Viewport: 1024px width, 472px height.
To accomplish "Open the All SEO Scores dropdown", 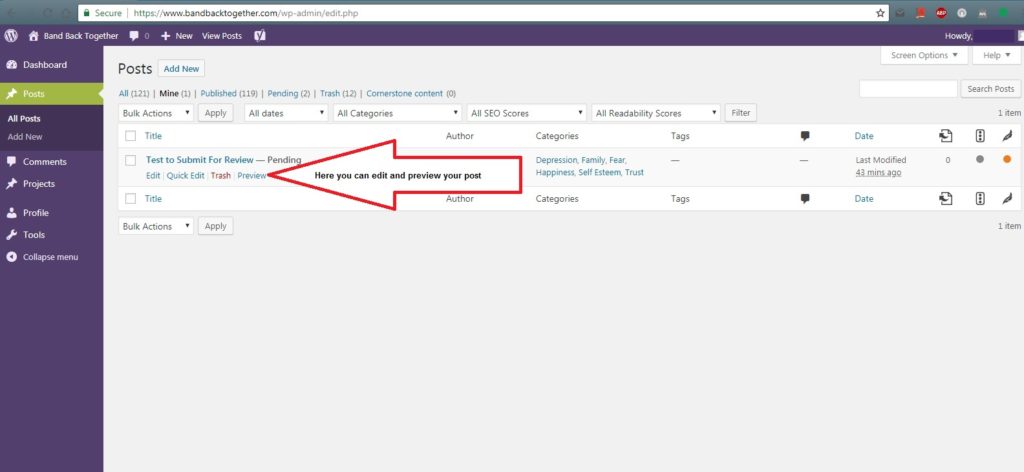I will click(x=526, y=113).
